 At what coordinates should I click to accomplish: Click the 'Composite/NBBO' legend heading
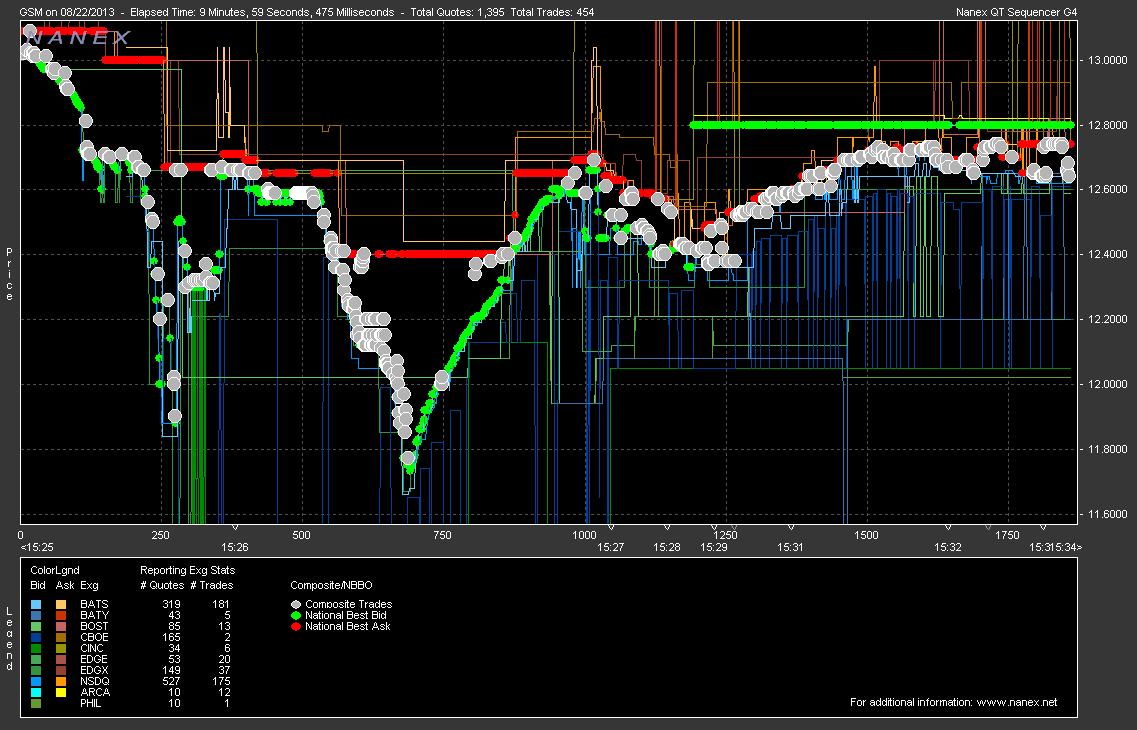coord(331,585)
